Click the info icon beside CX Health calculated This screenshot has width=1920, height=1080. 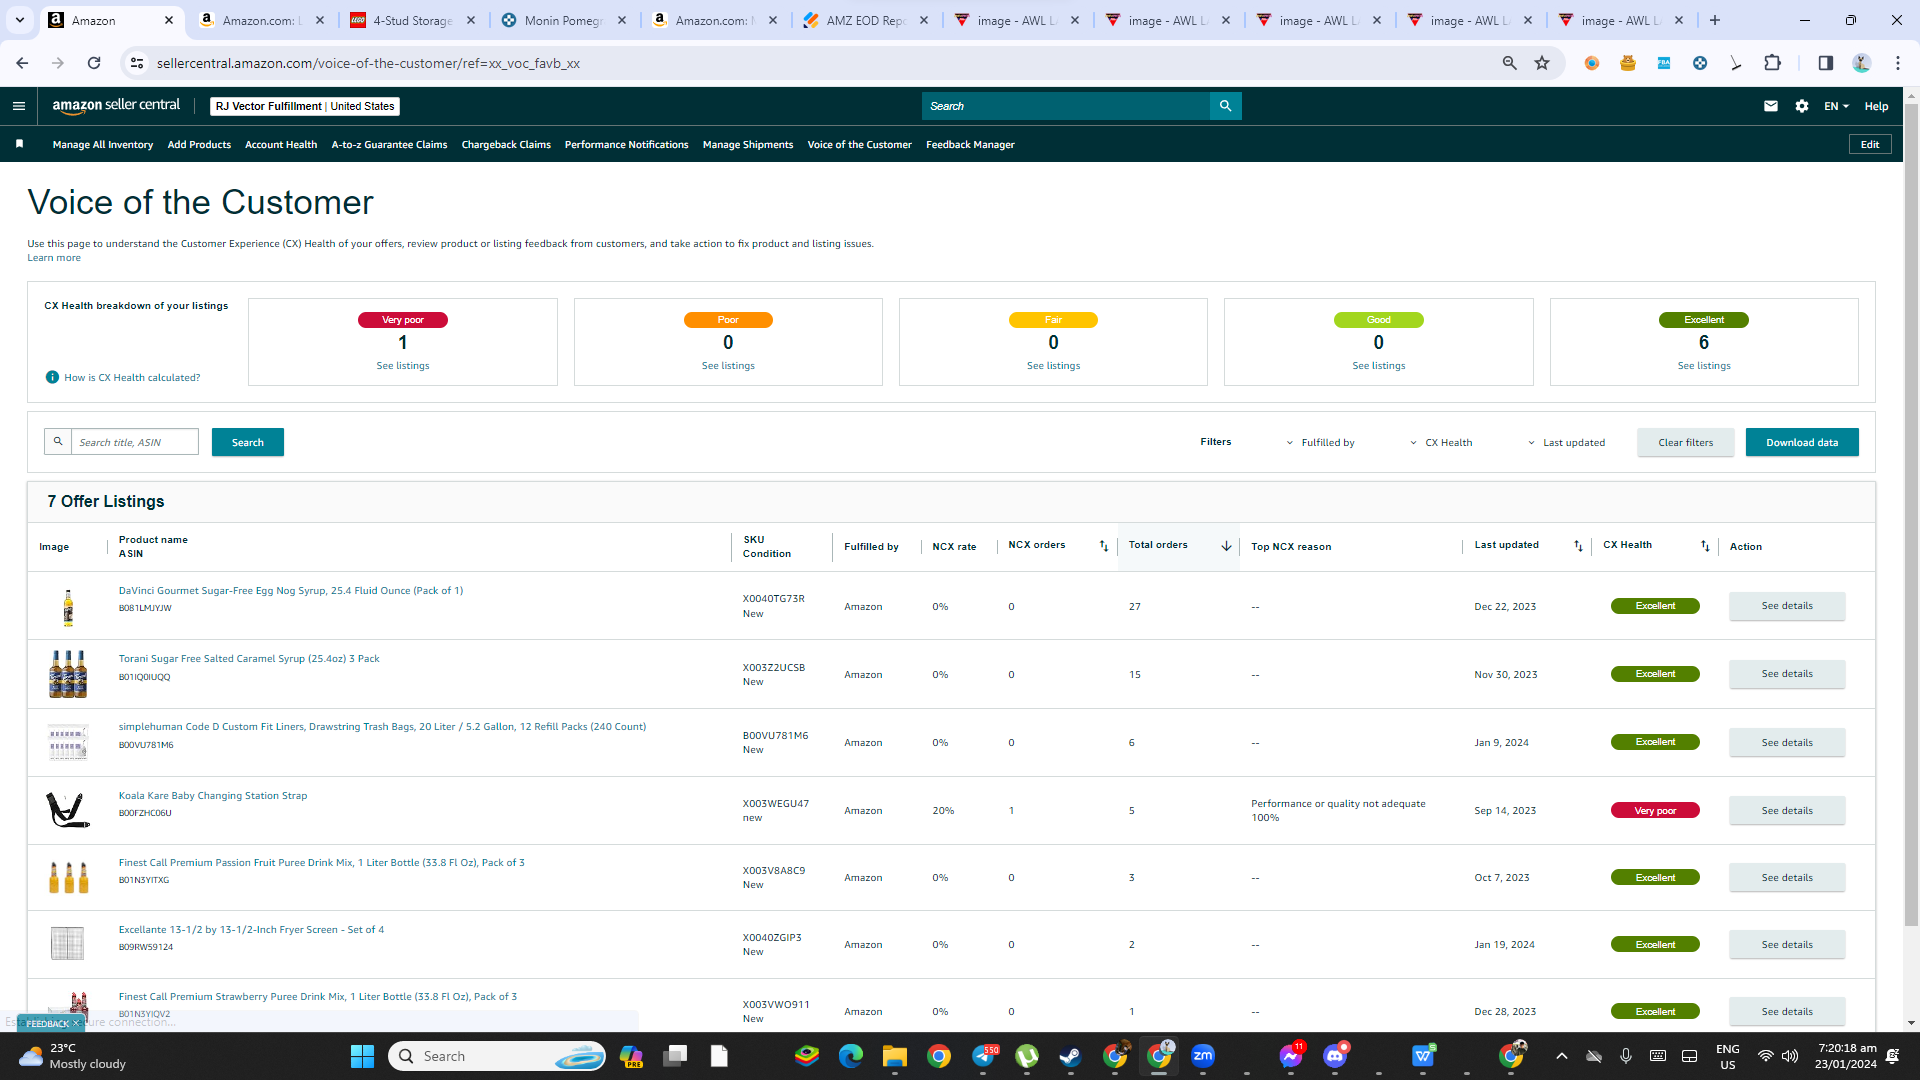[52, 377]
